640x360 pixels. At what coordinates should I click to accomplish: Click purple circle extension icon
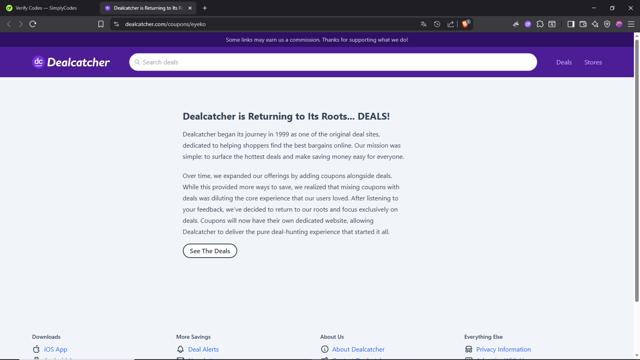pos(528,24)
